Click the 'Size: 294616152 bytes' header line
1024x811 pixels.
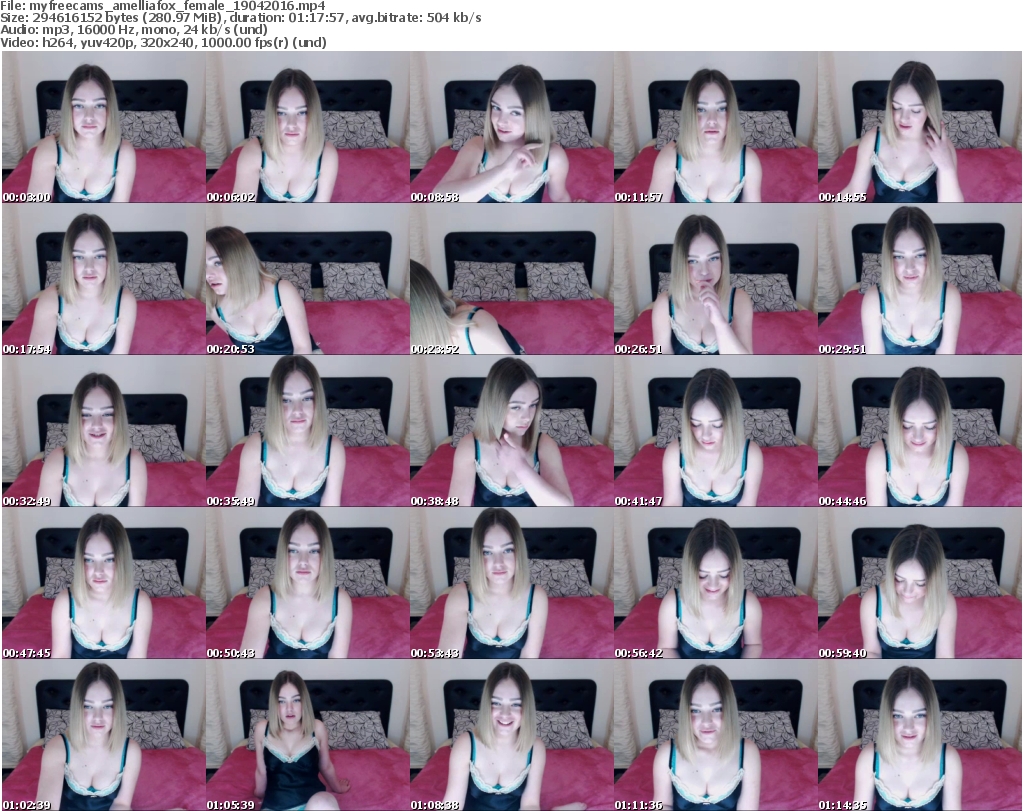pyautogui.click(x=241, y=18)
